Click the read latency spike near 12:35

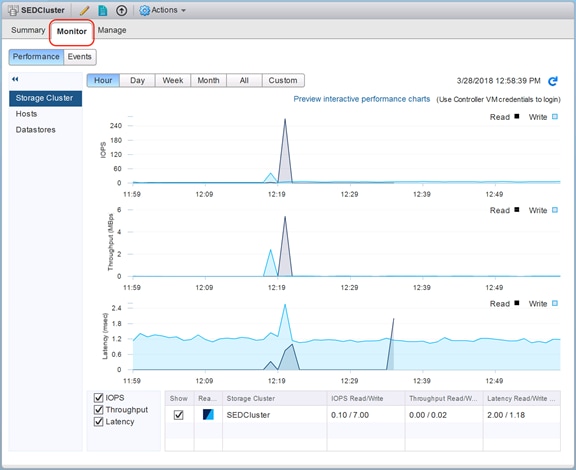click(x=393, y=319)
